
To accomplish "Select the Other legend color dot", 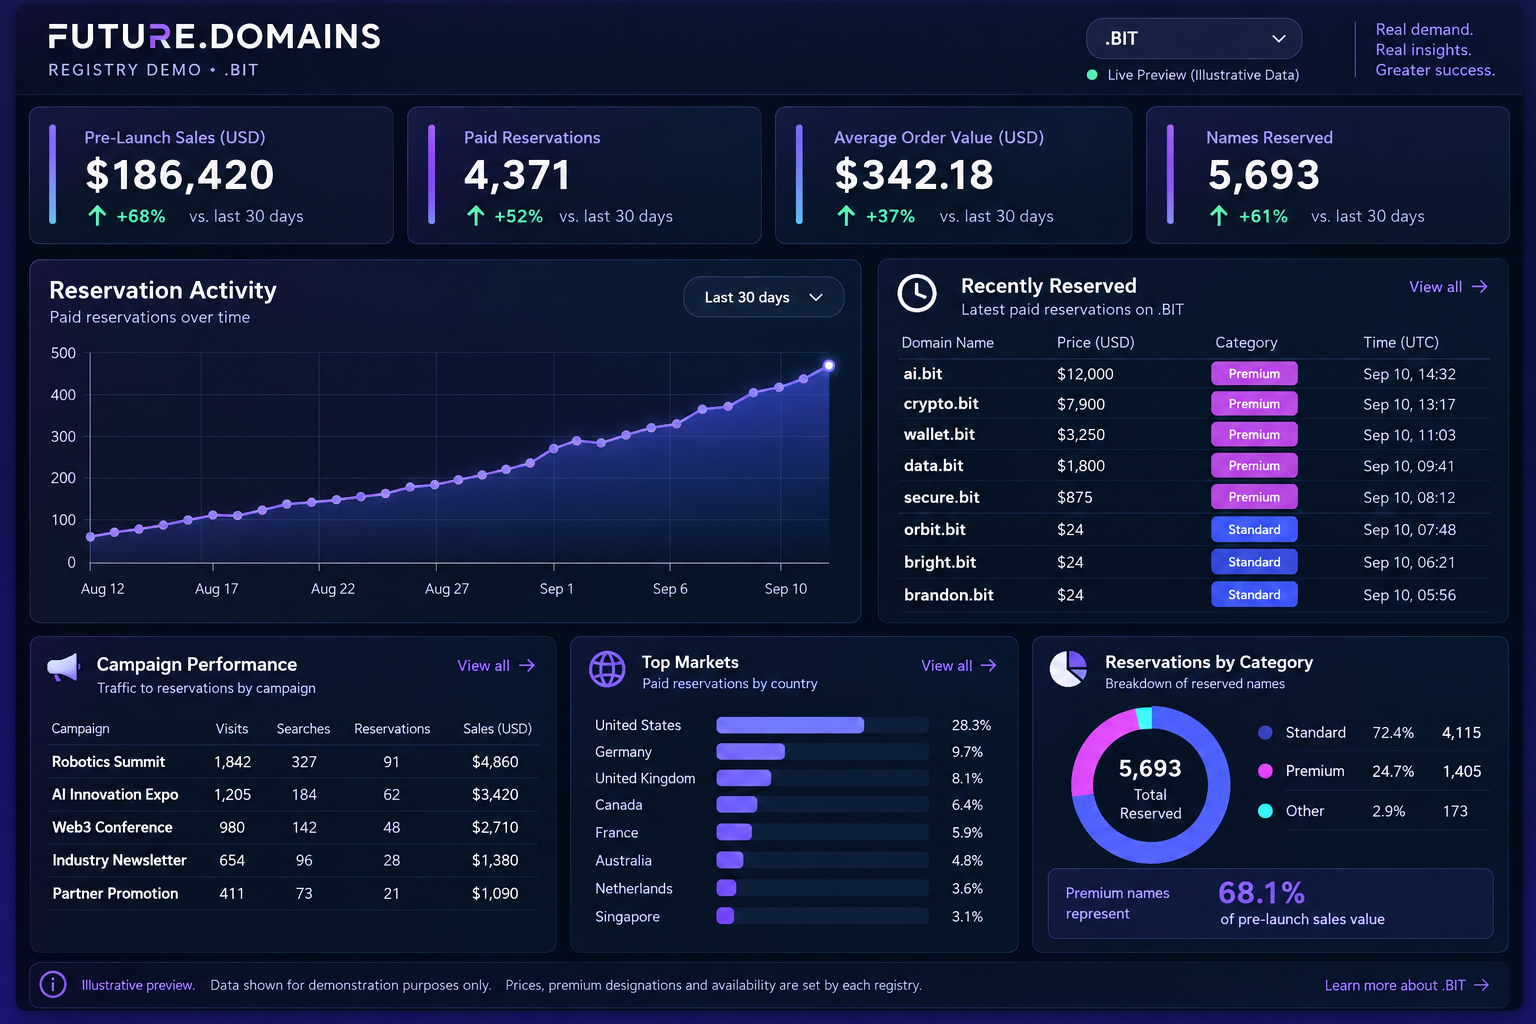I will 1265,811.
